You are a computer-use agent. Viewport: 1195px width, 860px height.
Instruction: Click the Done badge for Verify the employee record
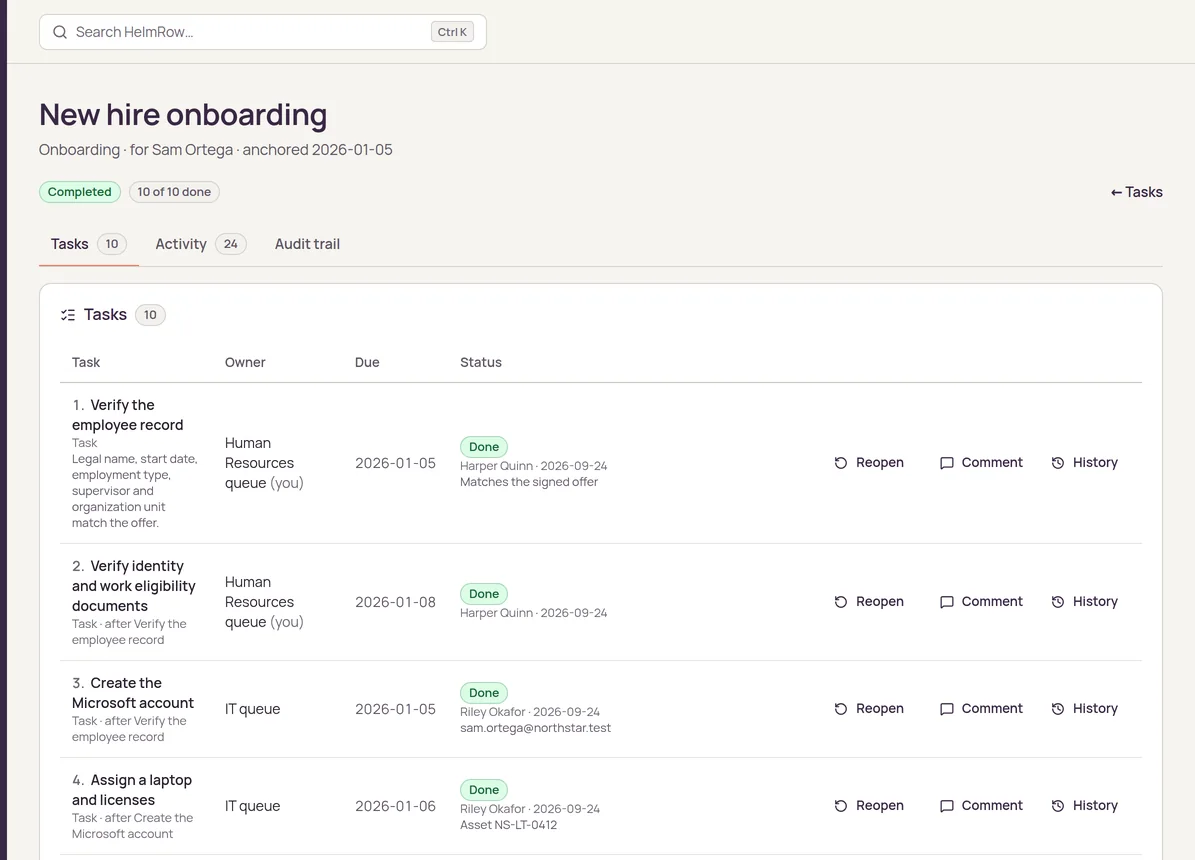[484, 447]
